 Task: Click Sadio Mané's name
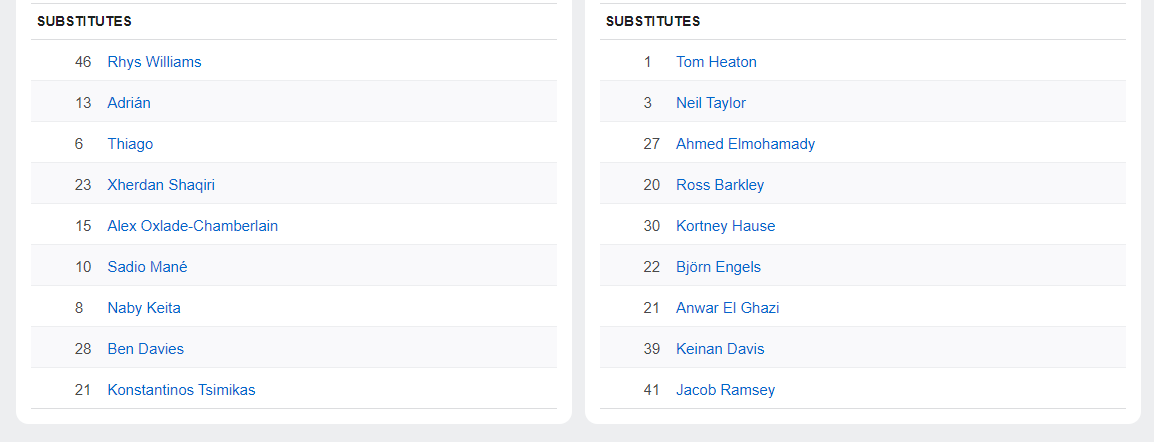click(147, 267)
